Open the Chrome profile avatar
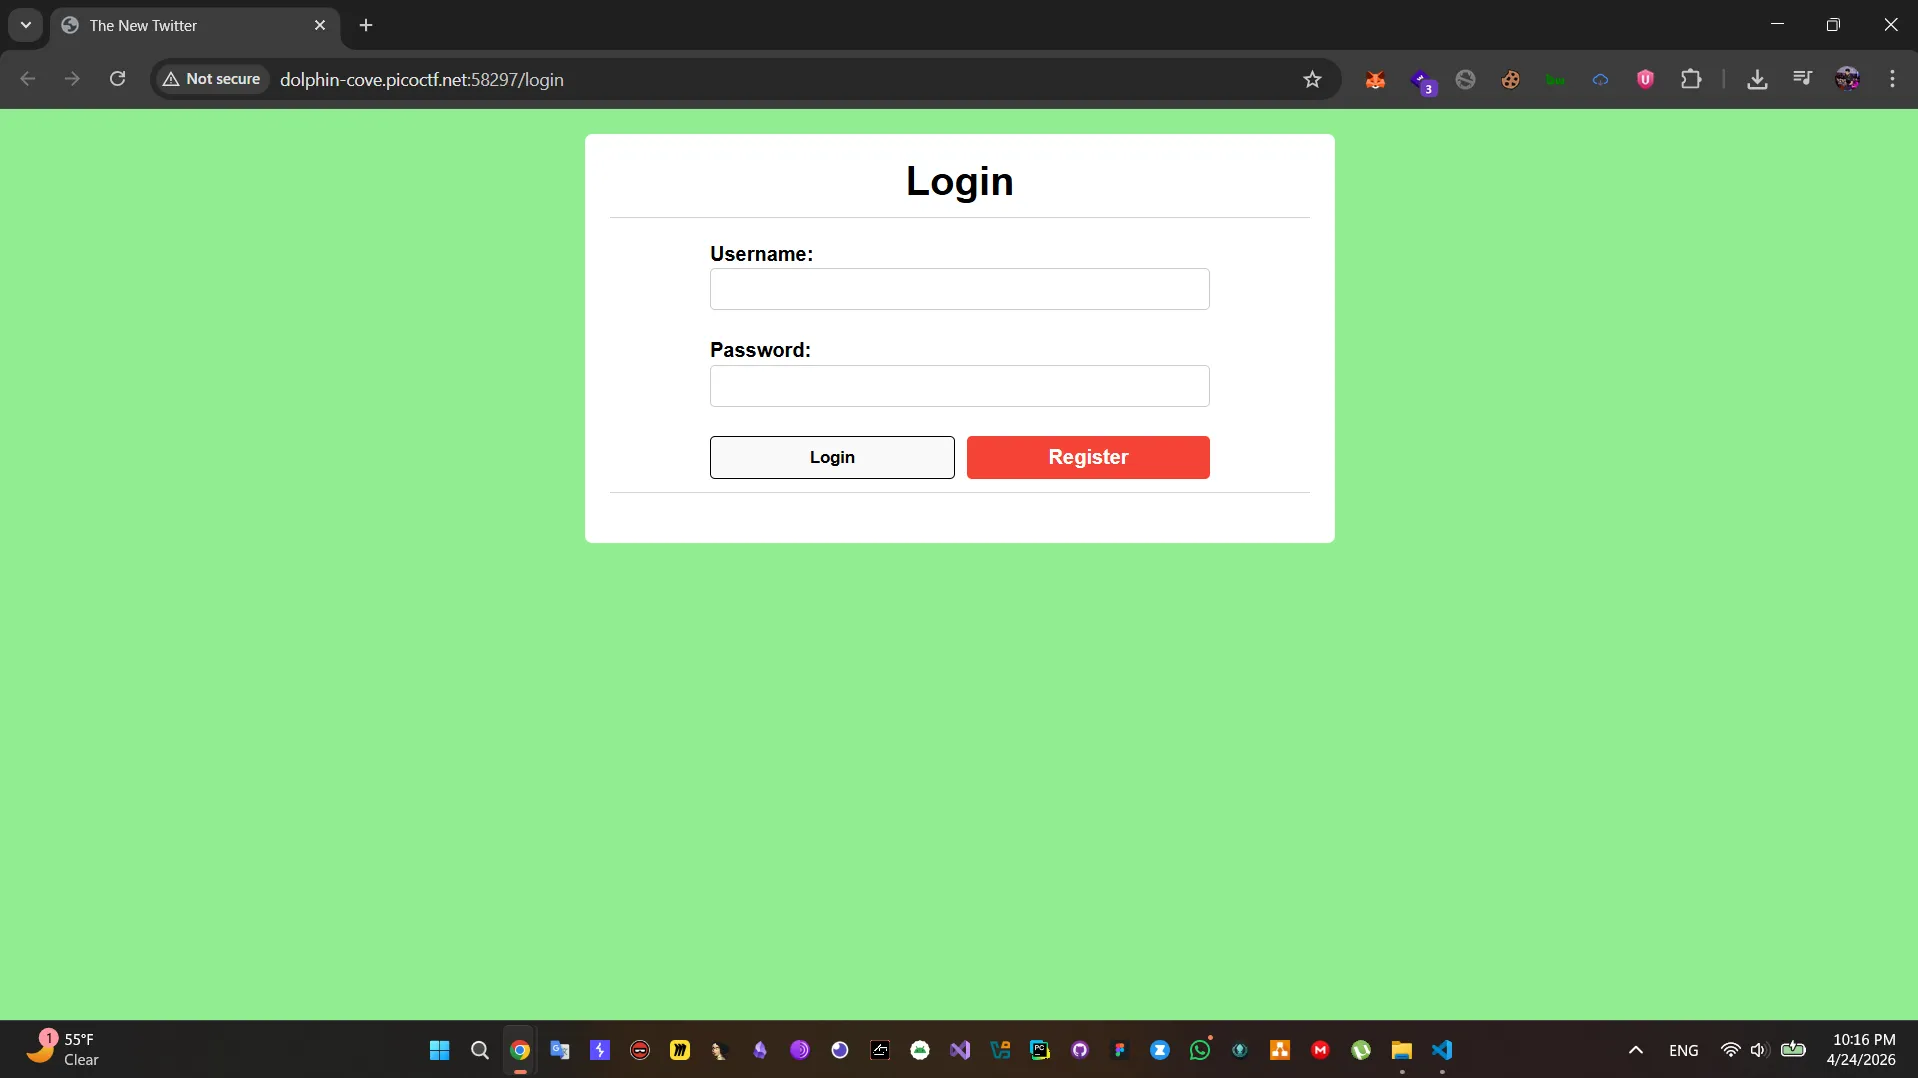Image resolution: width=1918 pixels, height=1078 pixels. tap(1847, 79)
